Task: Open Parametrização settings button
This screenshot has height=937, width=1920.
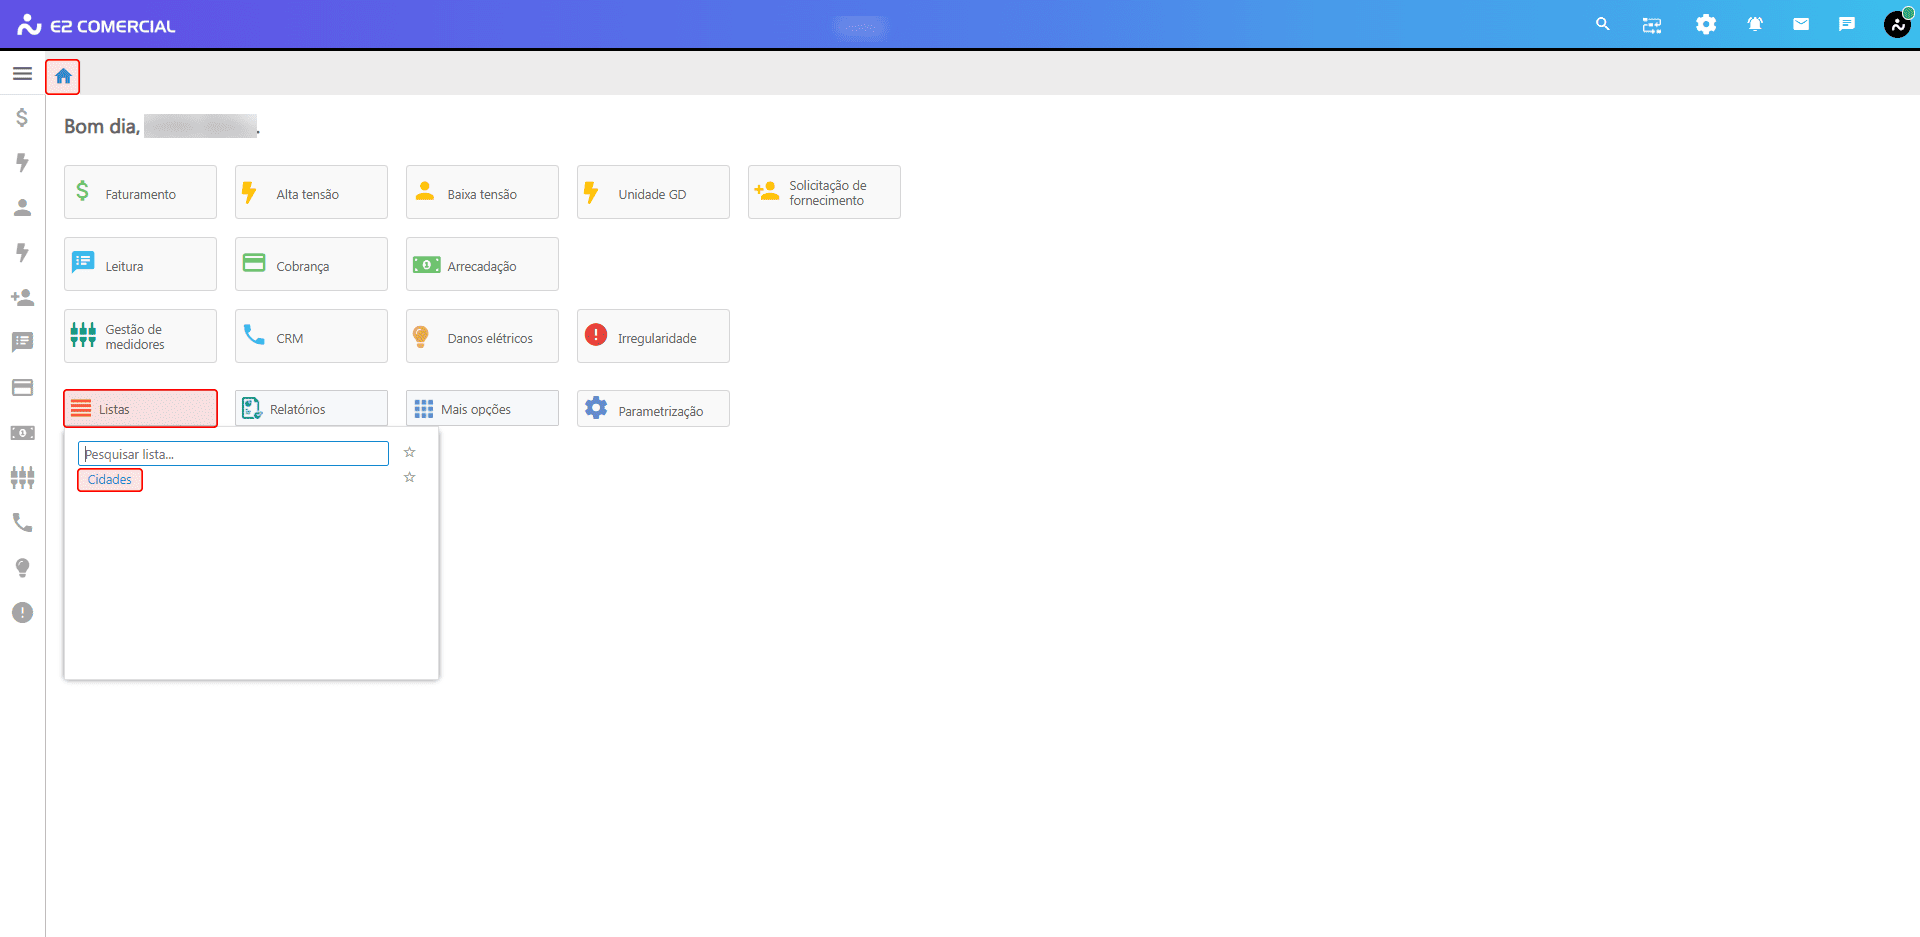Action: click(x=653, y=409)
